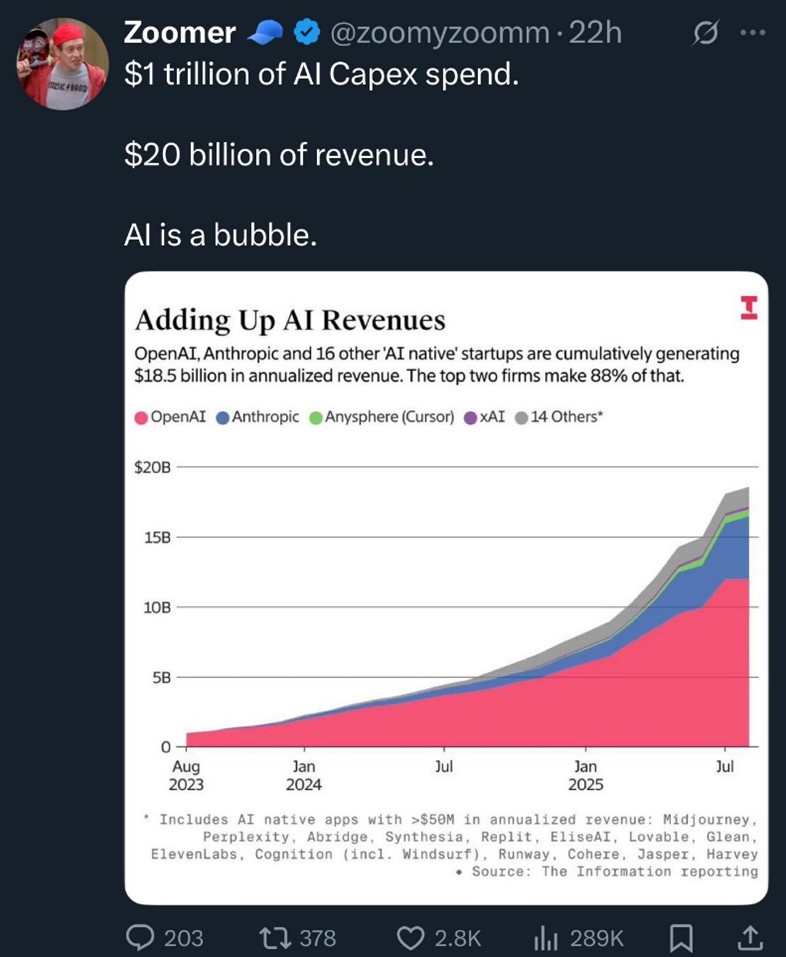Like the tweet with the heart icon
The height and width of the screenshot is (957, 786).
click(411, 937)
